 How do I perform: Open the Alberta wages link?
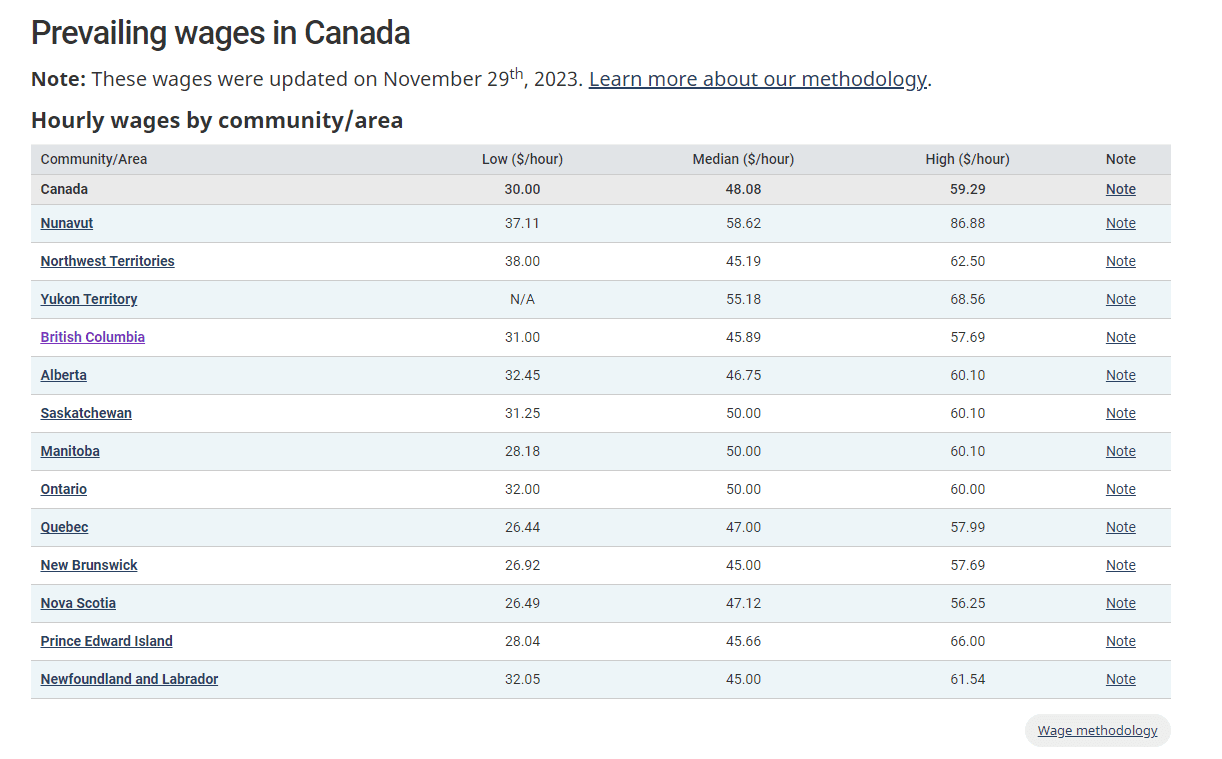(63, 375)
